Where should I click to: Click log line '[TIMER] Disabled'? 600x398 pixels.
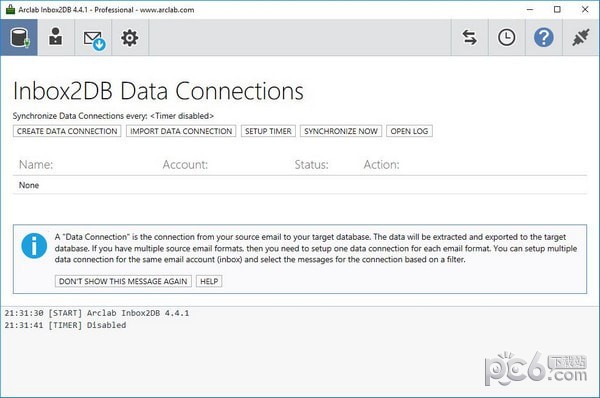[87, 325]
